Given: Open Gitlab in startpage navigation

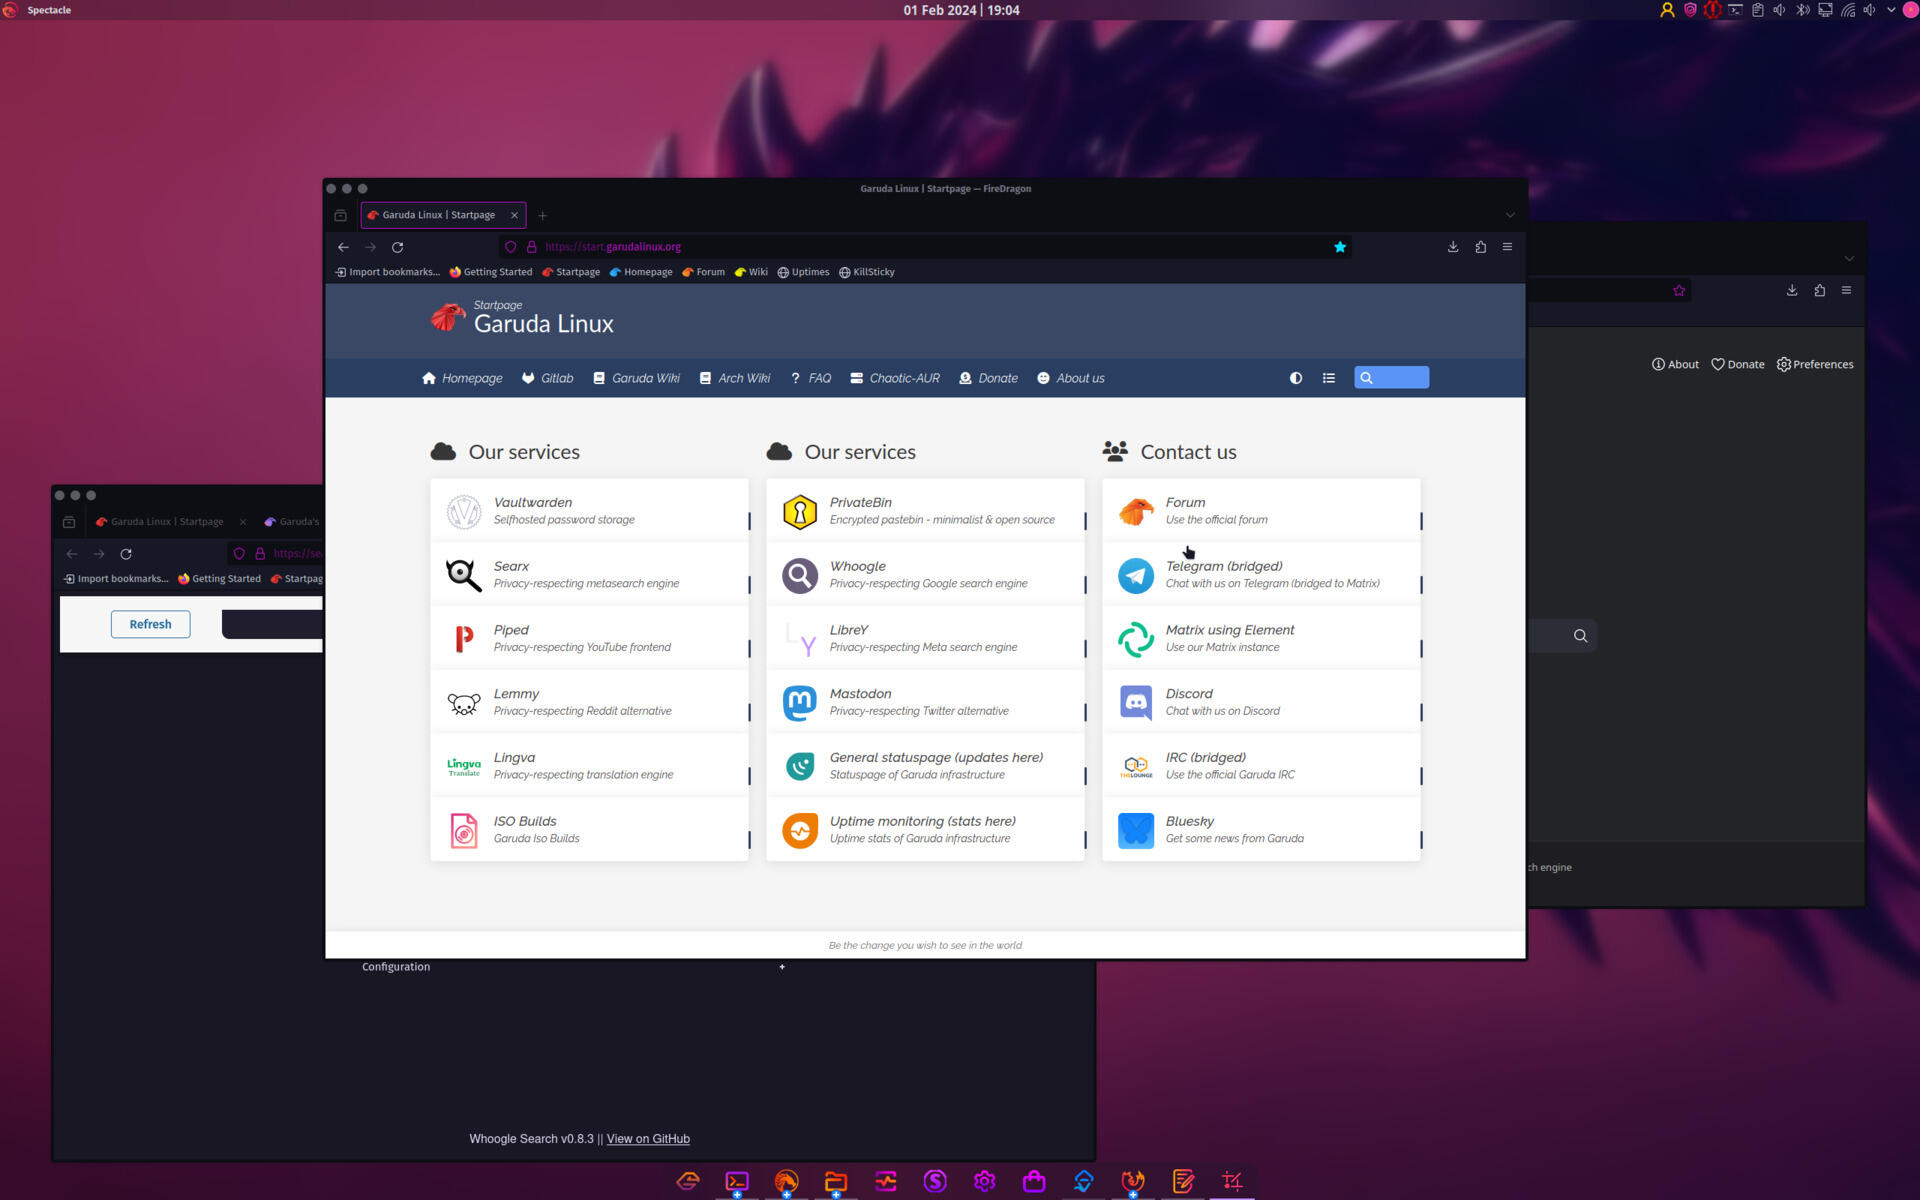Looking at the screenshot, I should [548, 378].
